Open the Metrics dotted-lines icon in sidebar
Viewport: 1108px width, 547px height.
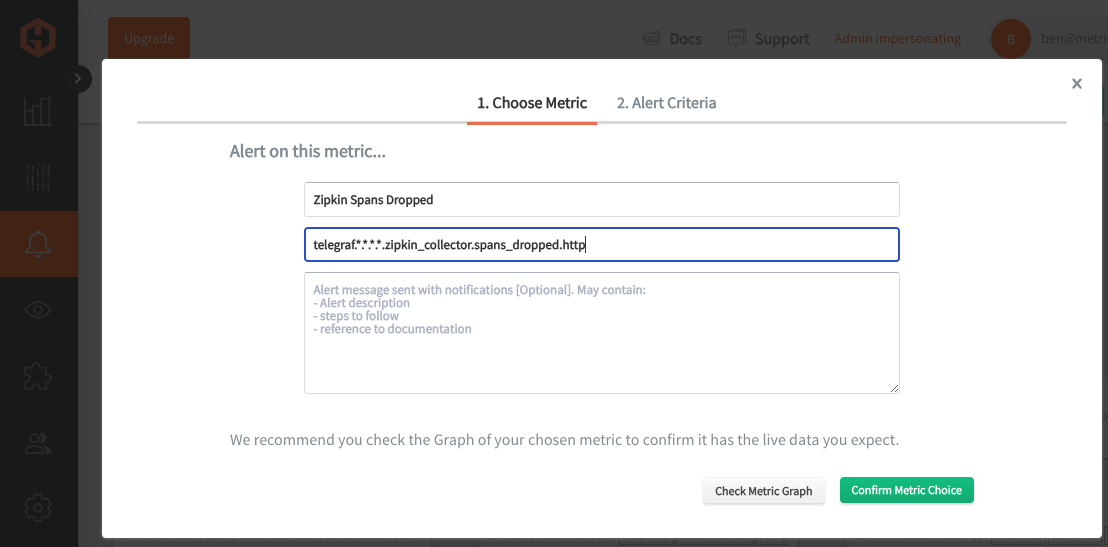click(x=37, y=177)
